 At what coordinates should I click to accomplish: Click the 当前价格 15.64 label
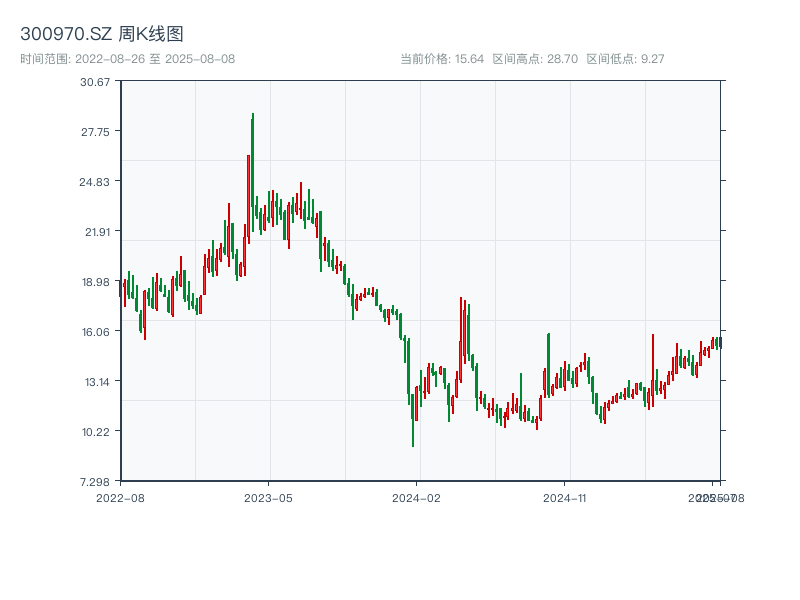coord(442,59)
